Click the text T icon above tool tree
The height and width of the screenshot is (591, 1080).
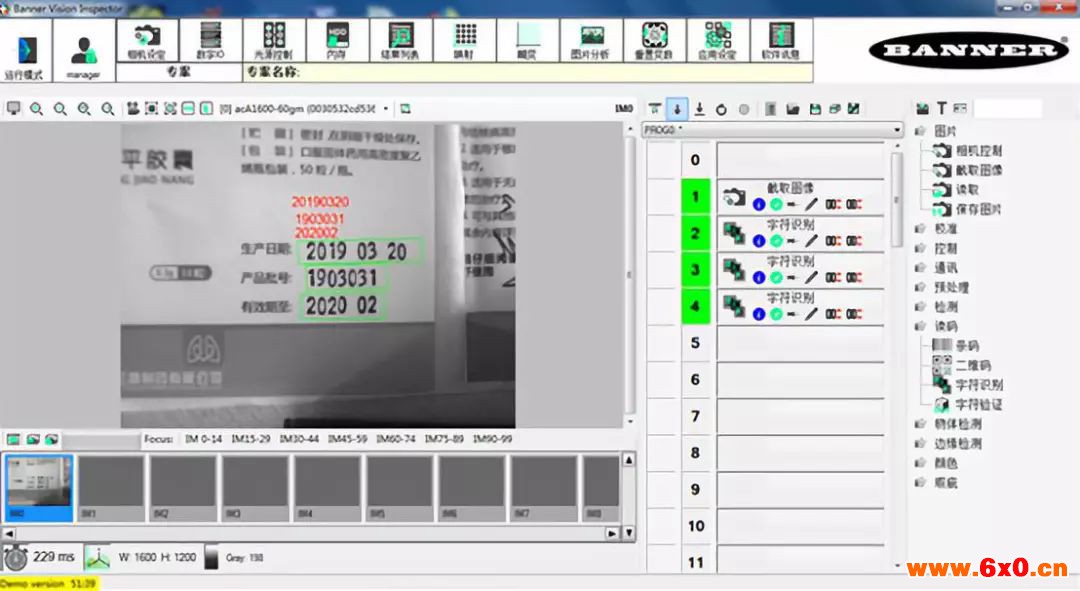(x=942, y=108)
